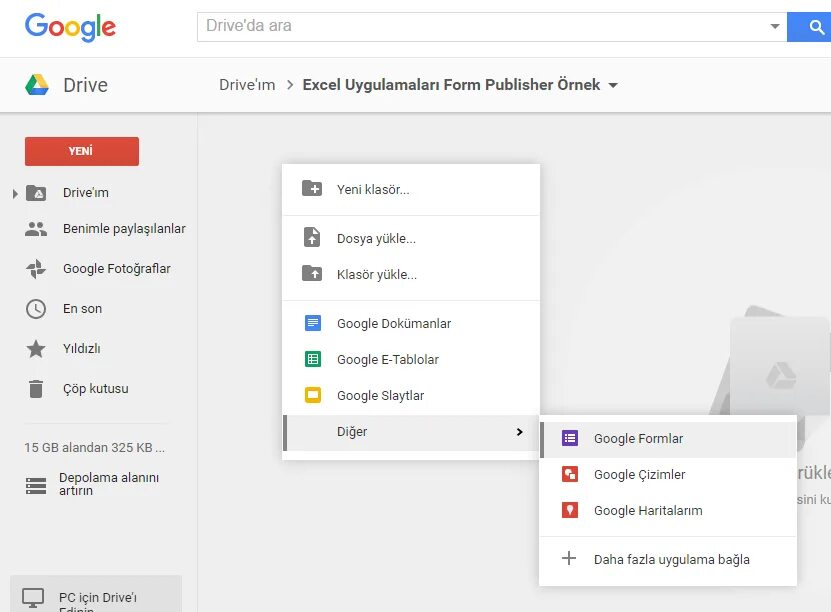Screen dimensions: 831x612
Task: Click the red My Maps pin icon
Action: 570,510
